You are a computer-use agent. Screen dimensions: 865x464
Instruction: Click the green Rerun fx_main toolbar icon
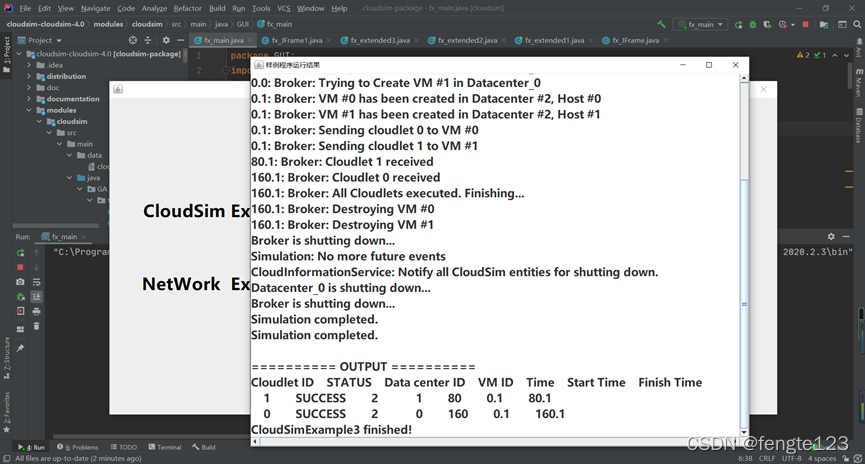pyautogui.click(x=738, y=24)
